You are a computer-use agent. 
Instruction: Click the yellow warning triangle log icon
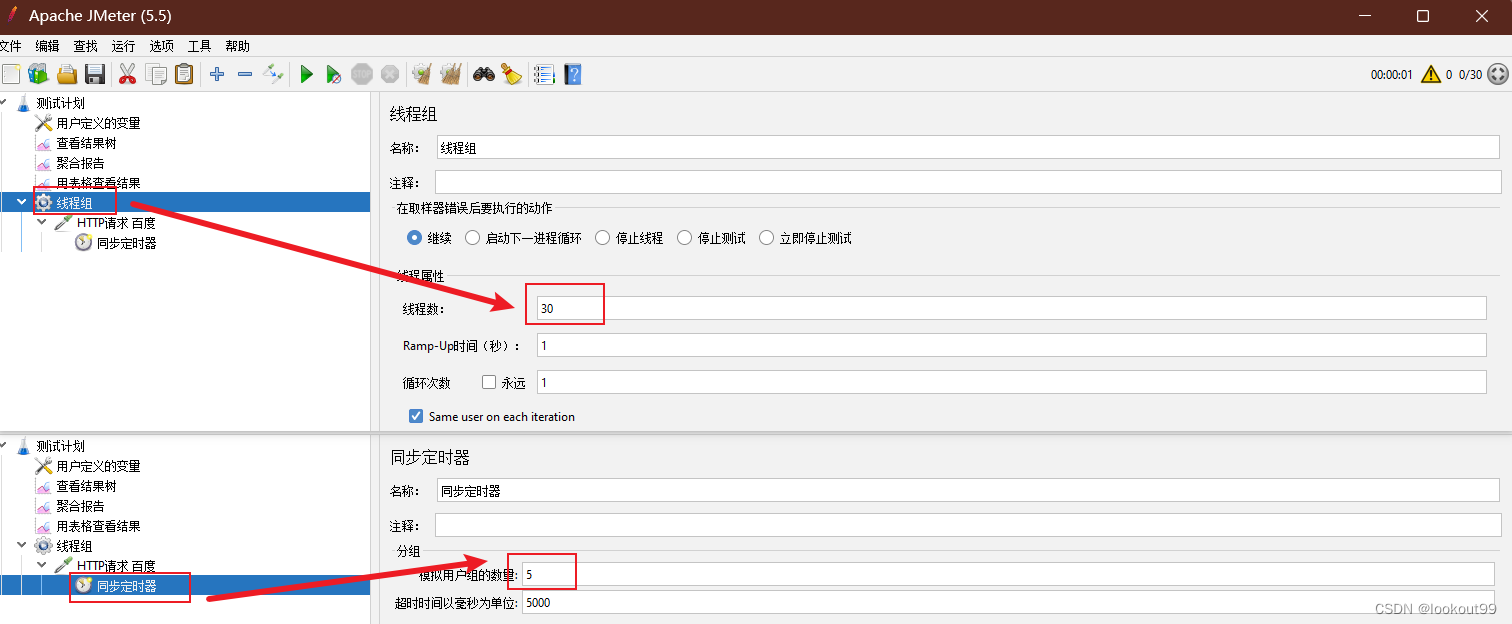pos(1431,74)
